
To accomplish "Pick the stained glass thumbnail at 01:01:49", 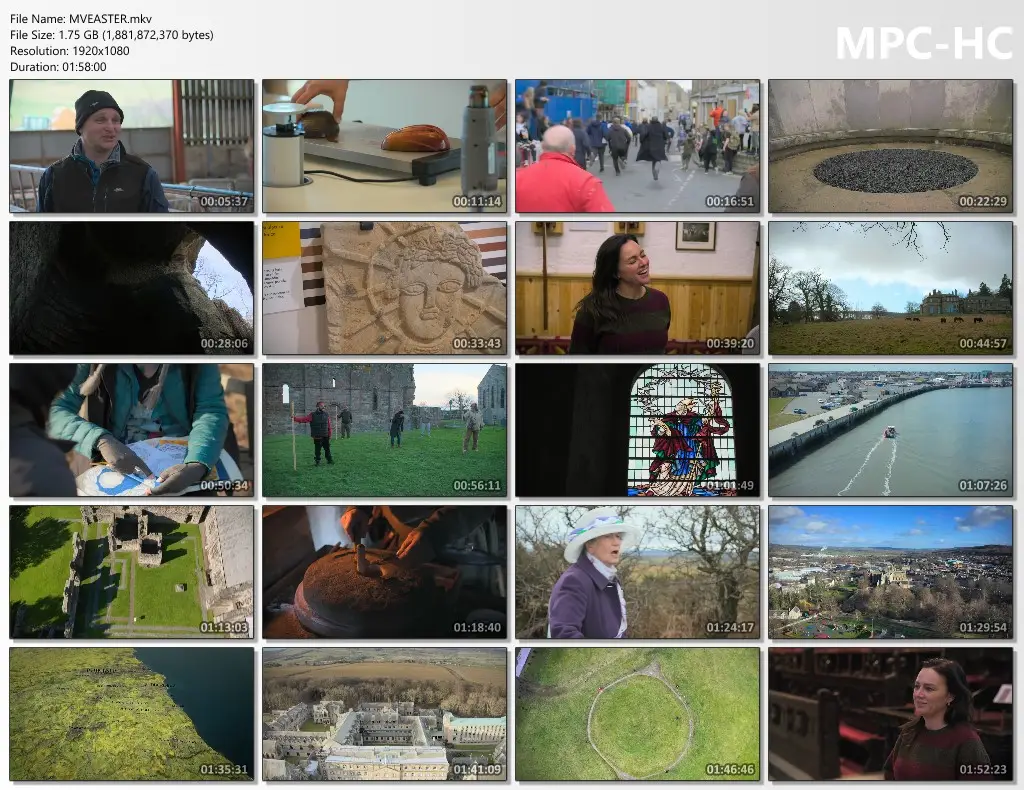I will coord(637,430).
